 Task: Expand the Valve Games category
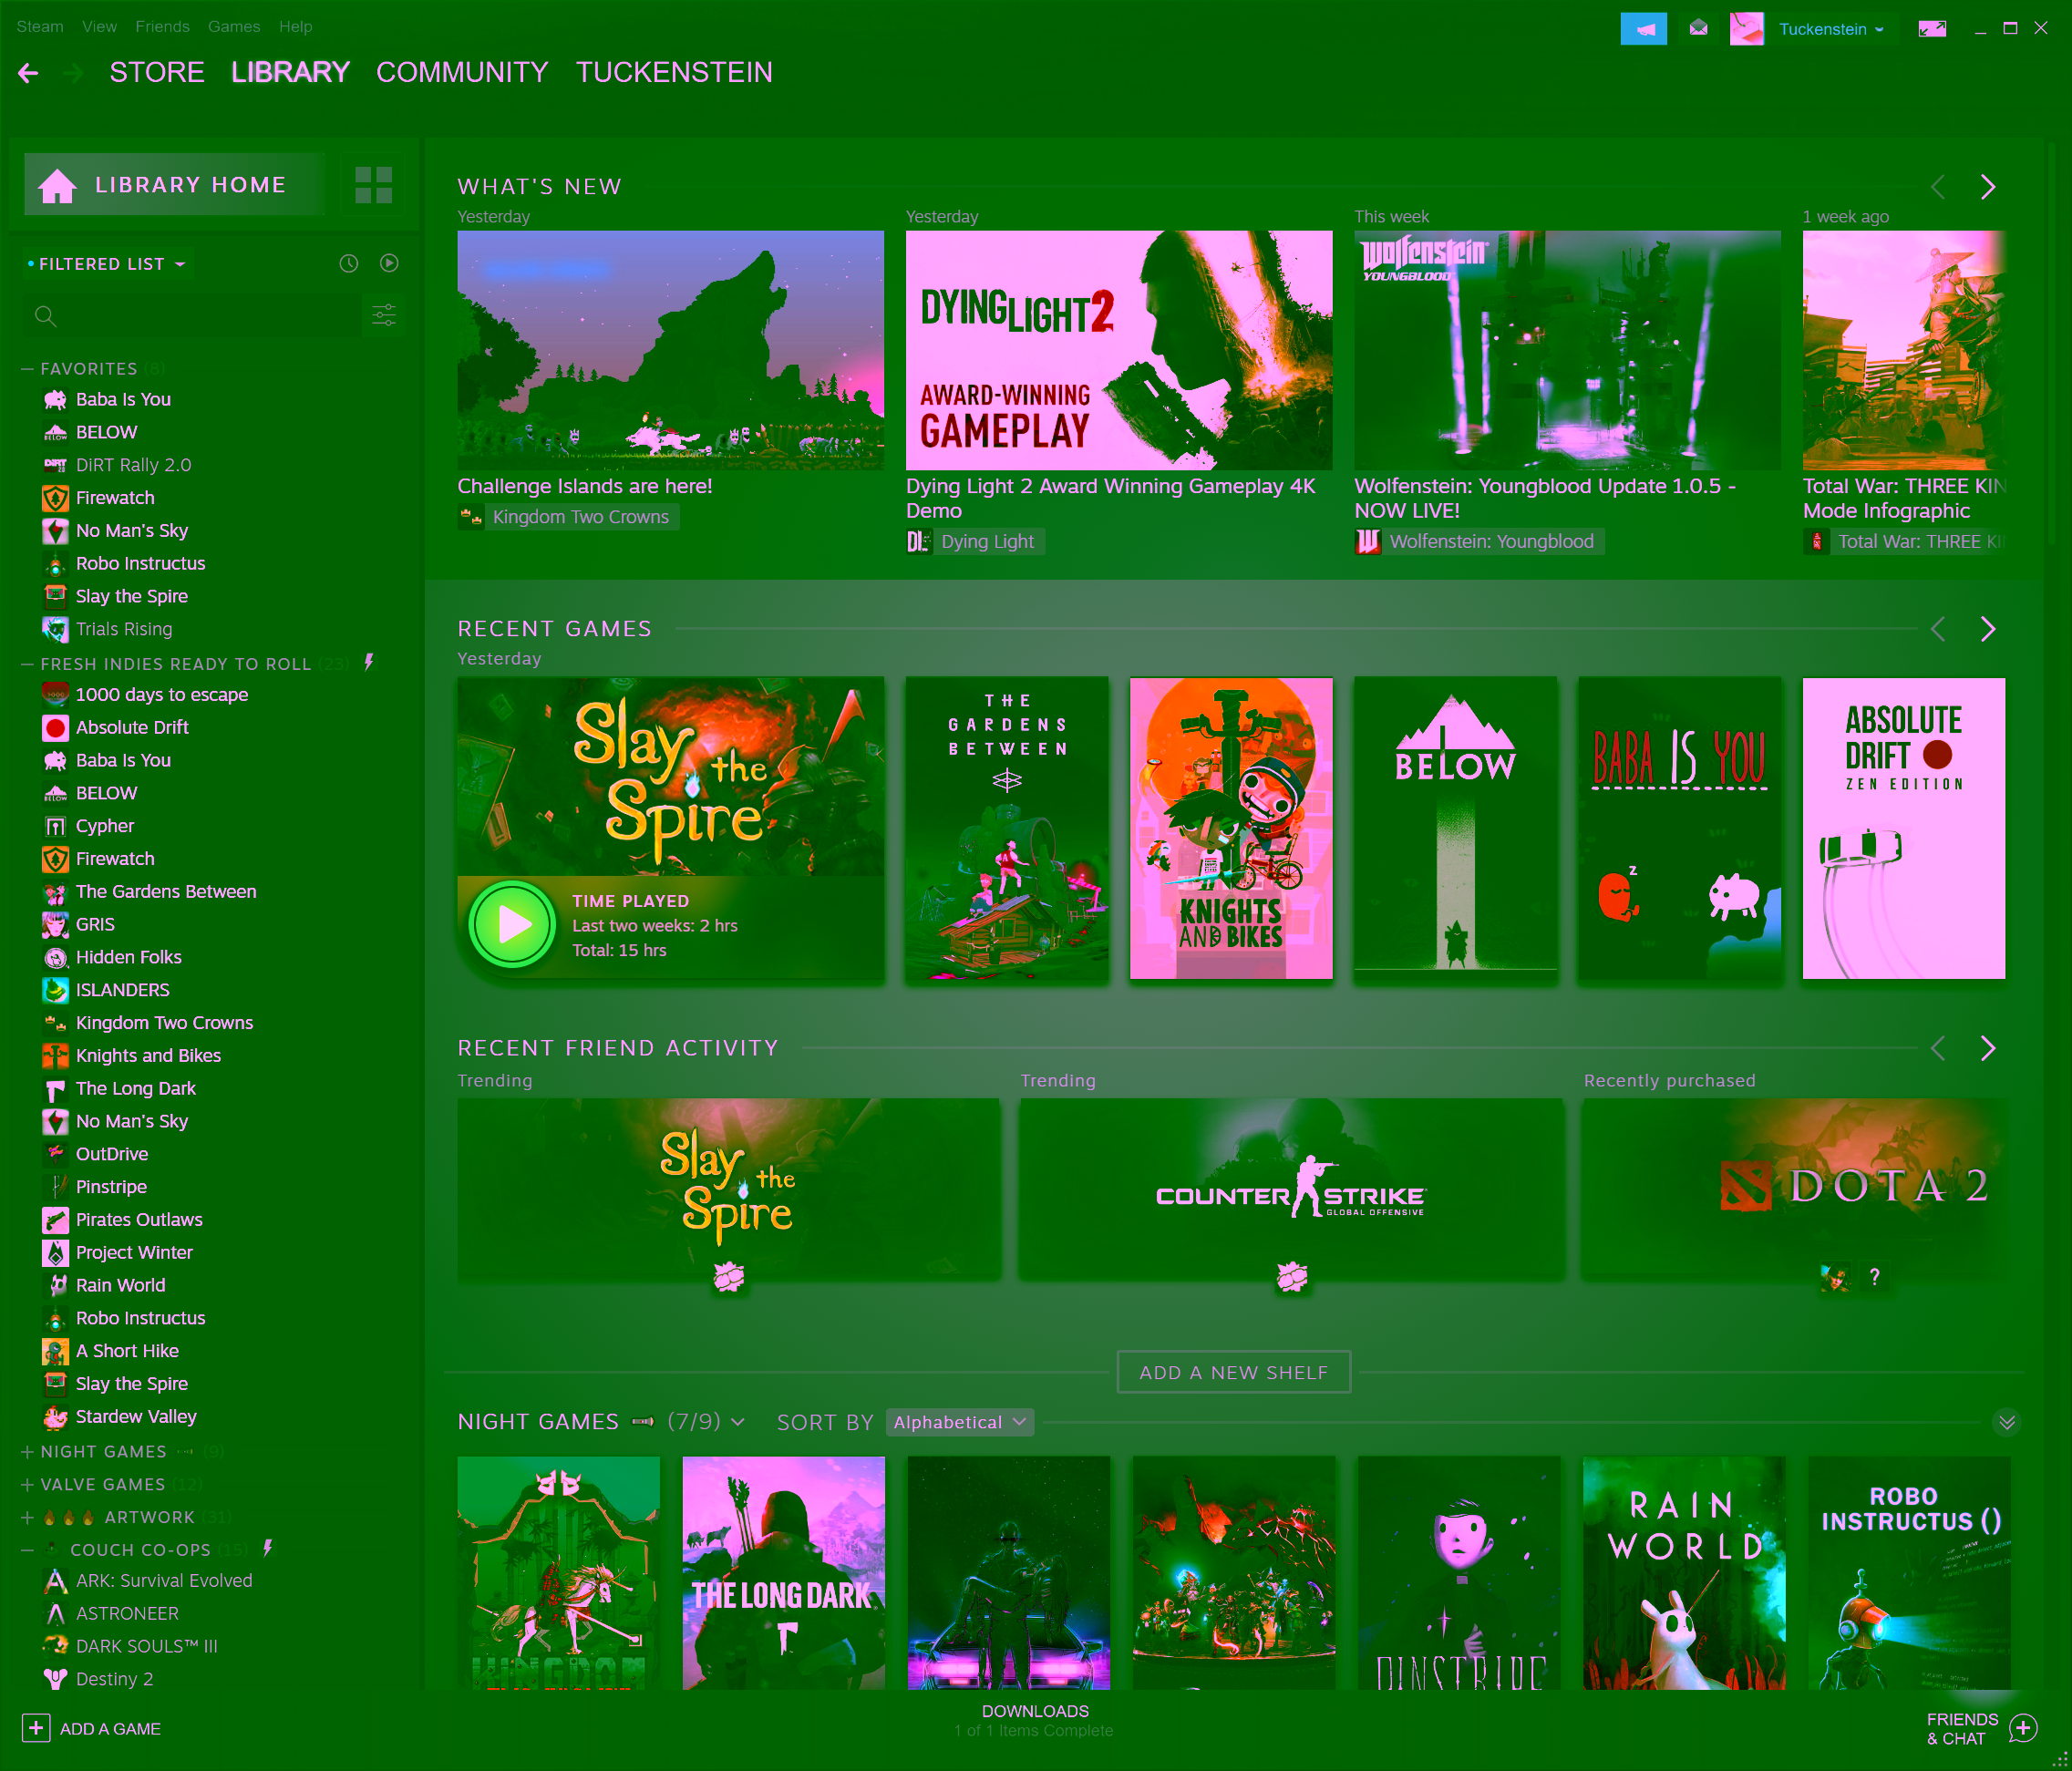click(x=28, y=1484)
